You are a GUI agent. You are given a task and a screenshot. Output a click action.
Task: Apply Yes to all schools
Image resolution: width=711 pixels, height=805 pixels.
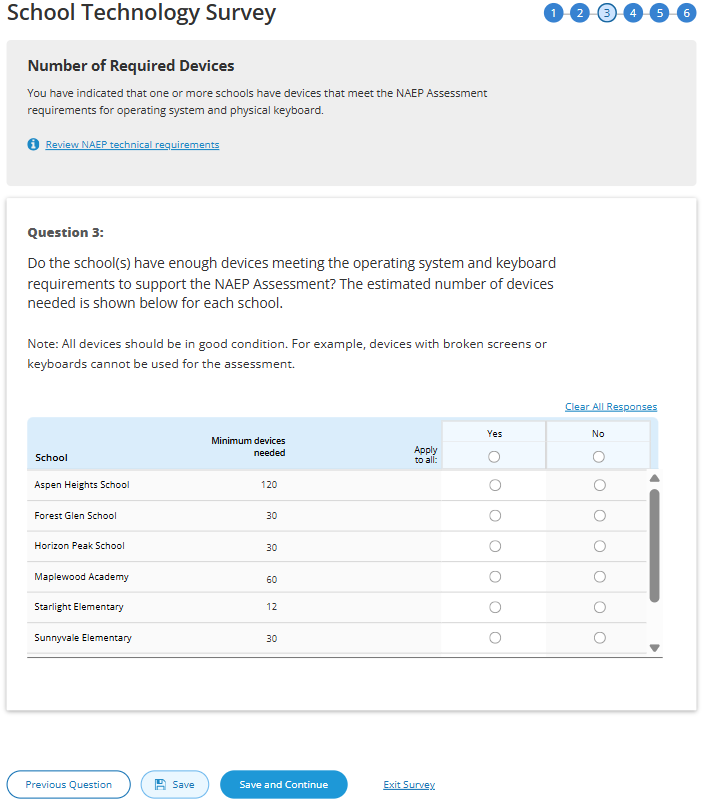495,457
